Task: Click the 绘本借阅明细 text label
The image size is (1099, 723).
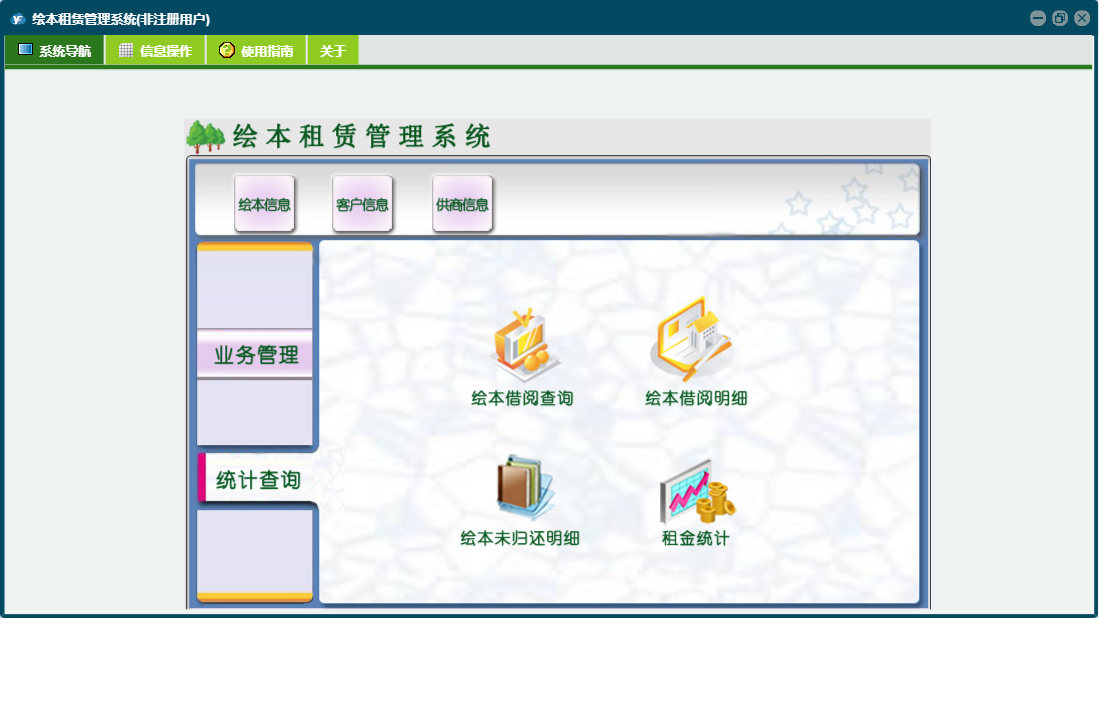Action: (696, 398)
